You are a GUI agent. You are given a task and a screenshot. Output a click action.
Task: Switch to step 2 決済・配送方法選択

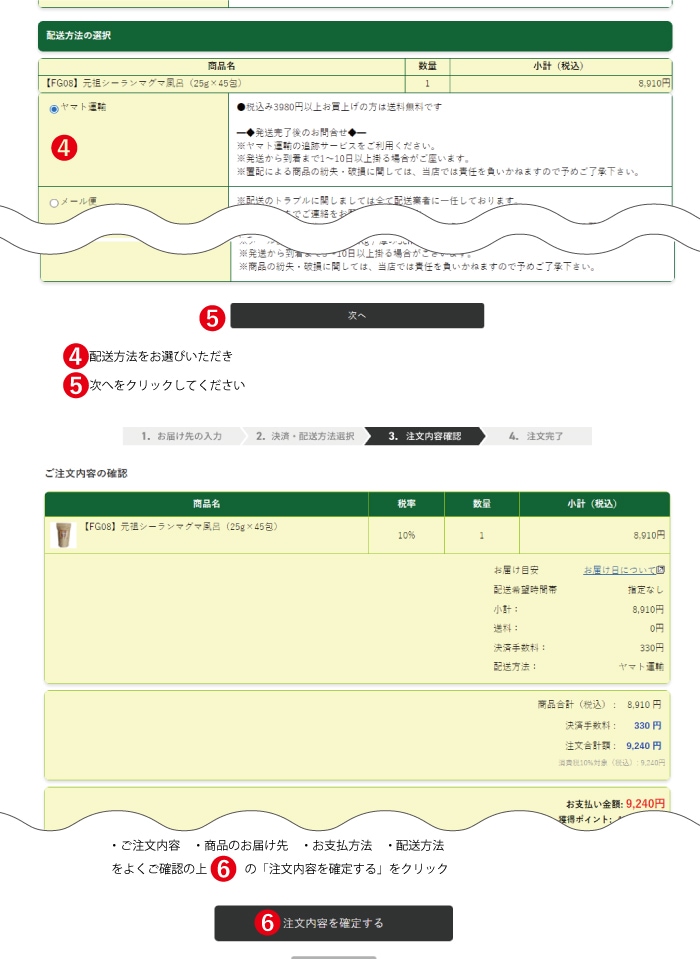coord(304,436)
